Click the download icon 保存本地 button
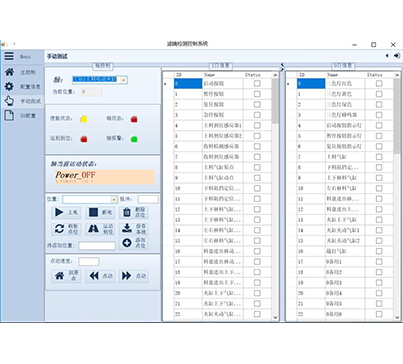The width and height of the screenshot is (403, 364). click(134, 229)
